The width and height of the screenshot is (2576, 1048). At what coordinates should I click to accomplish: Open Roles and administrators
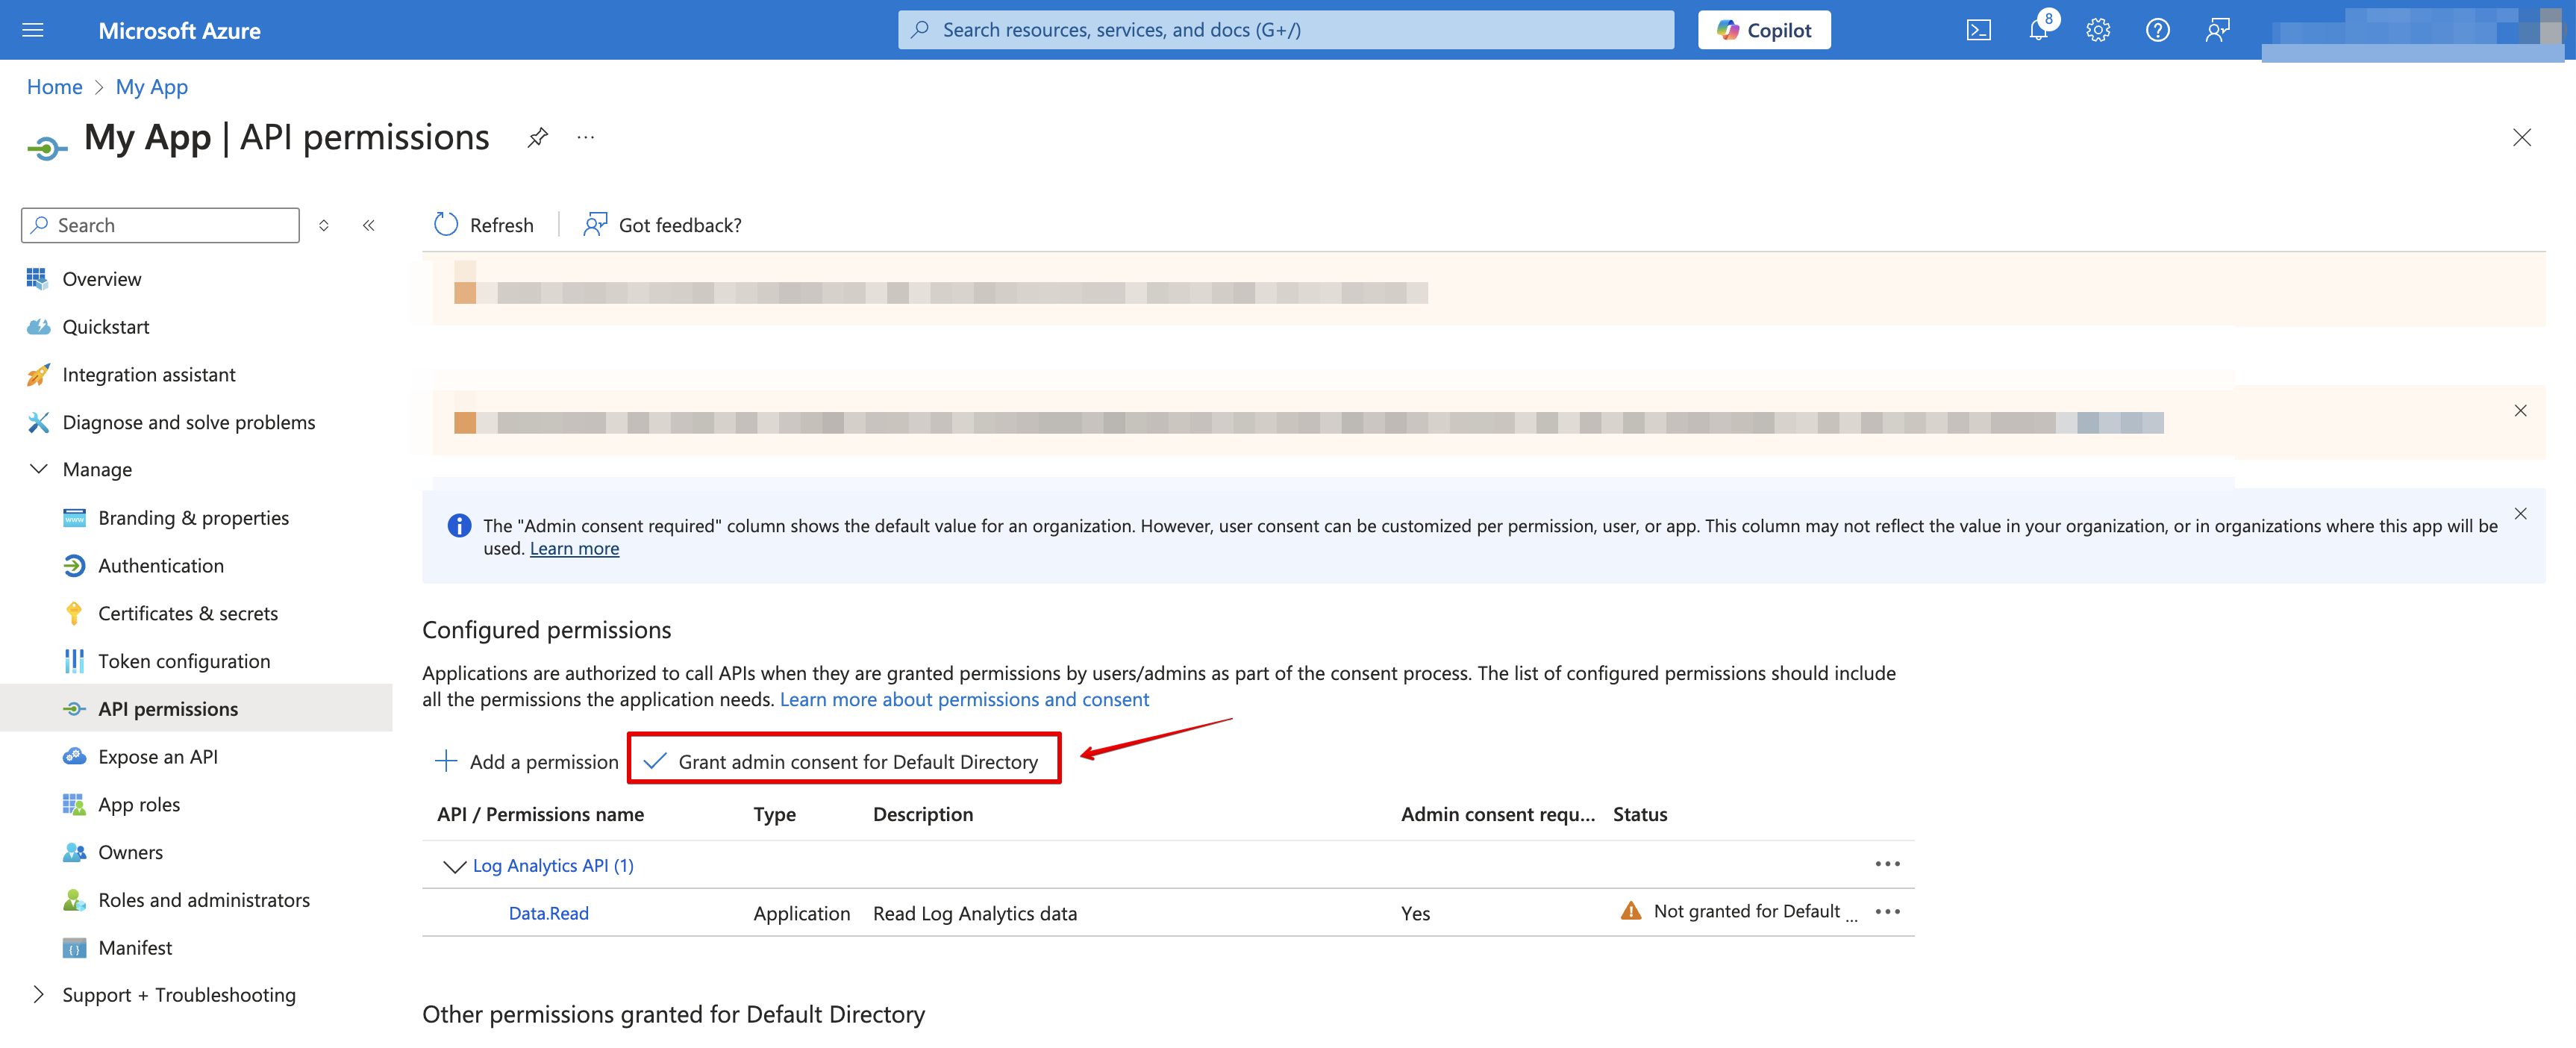point(204,900)
